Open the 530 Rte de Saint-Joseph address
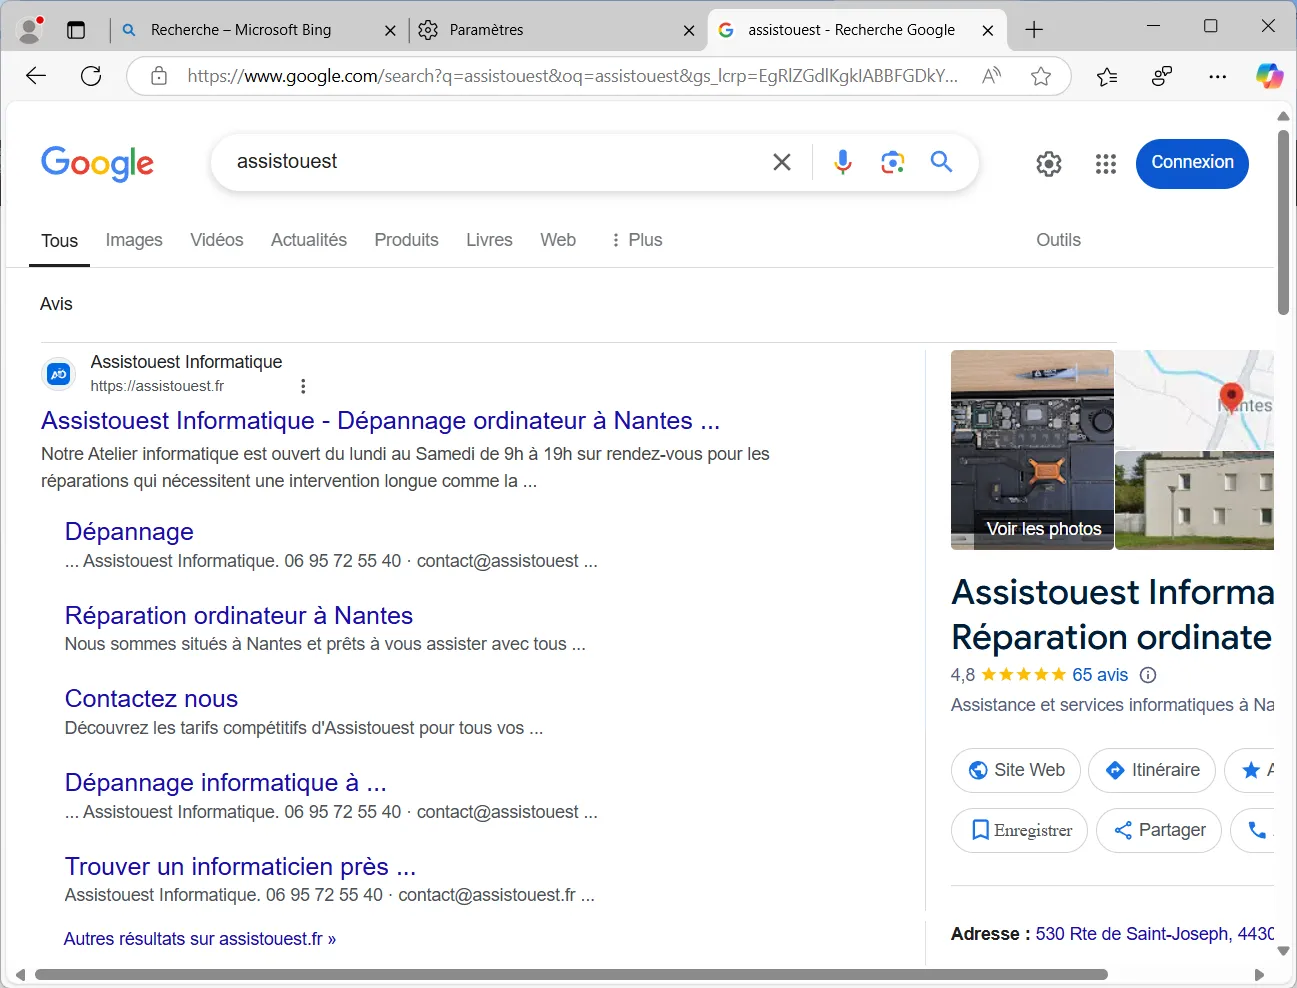1297x988 pixels. 1155,934
